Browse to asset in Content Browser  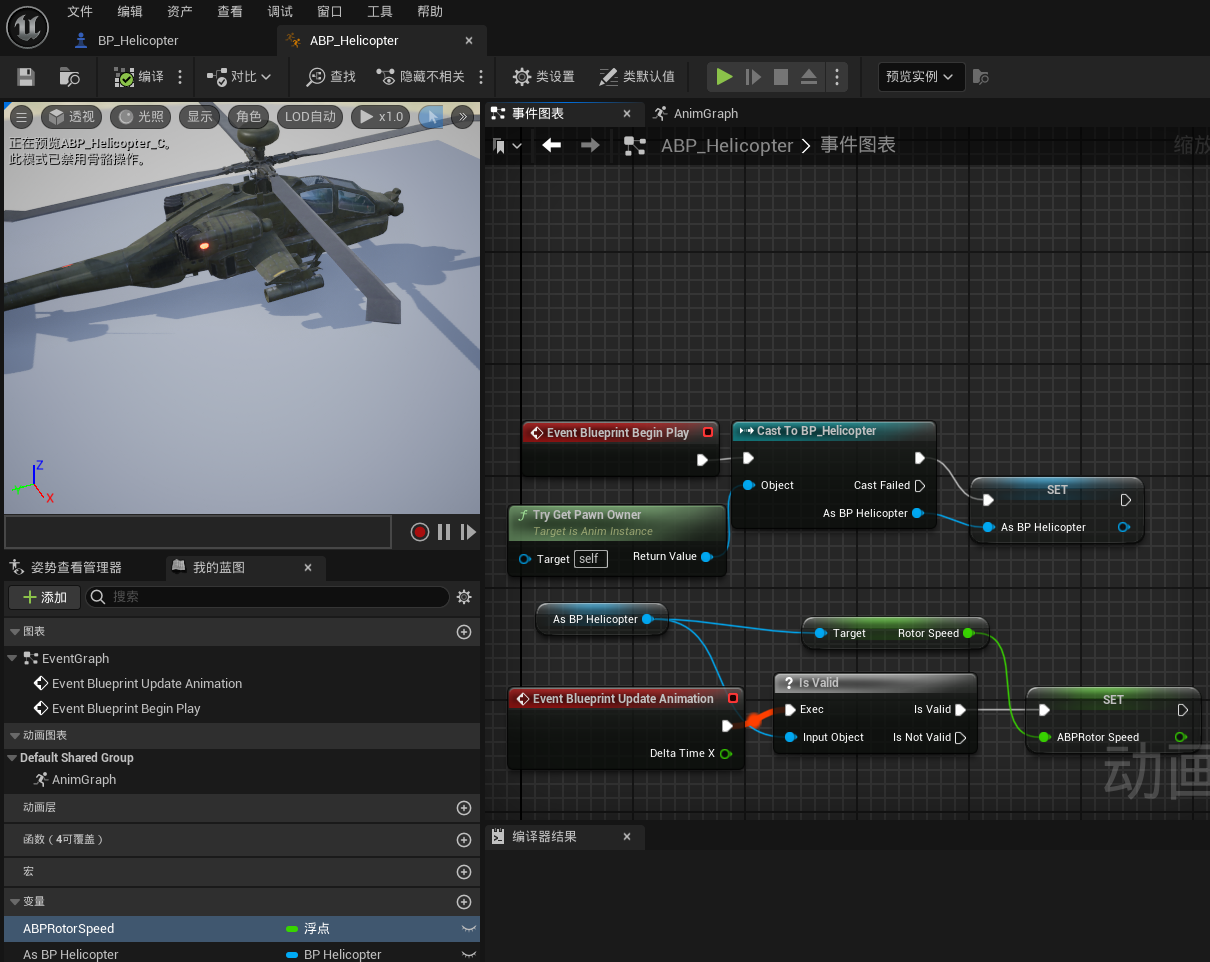pos(69,77)
